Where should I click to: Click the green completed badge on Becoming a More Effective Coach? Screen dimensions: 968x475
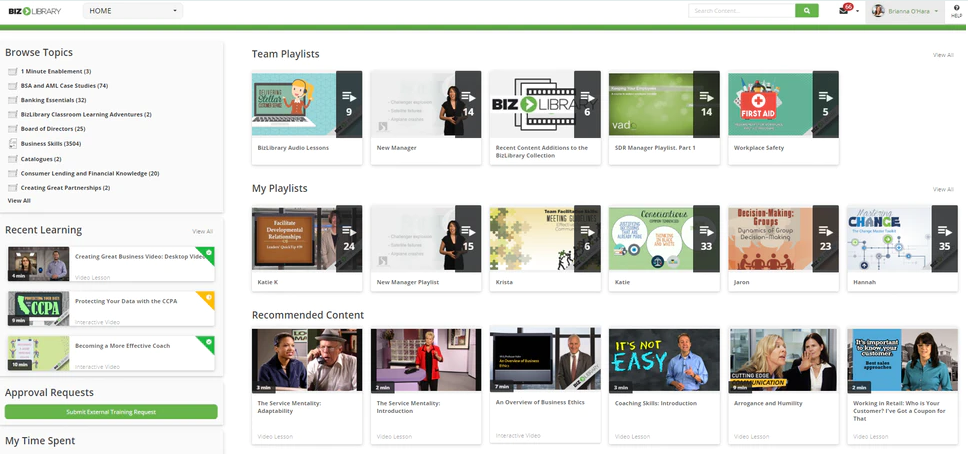[x=208, y=341]
